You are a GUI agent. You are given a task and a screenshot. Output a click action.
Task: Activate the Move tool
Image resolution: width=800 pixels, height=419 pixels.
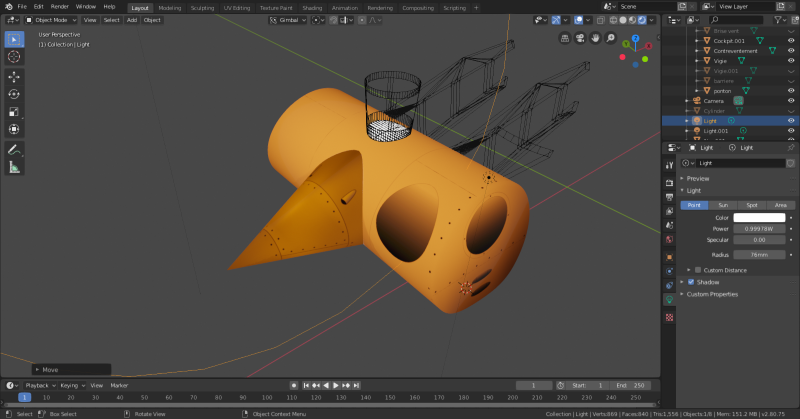coord(14,76)
